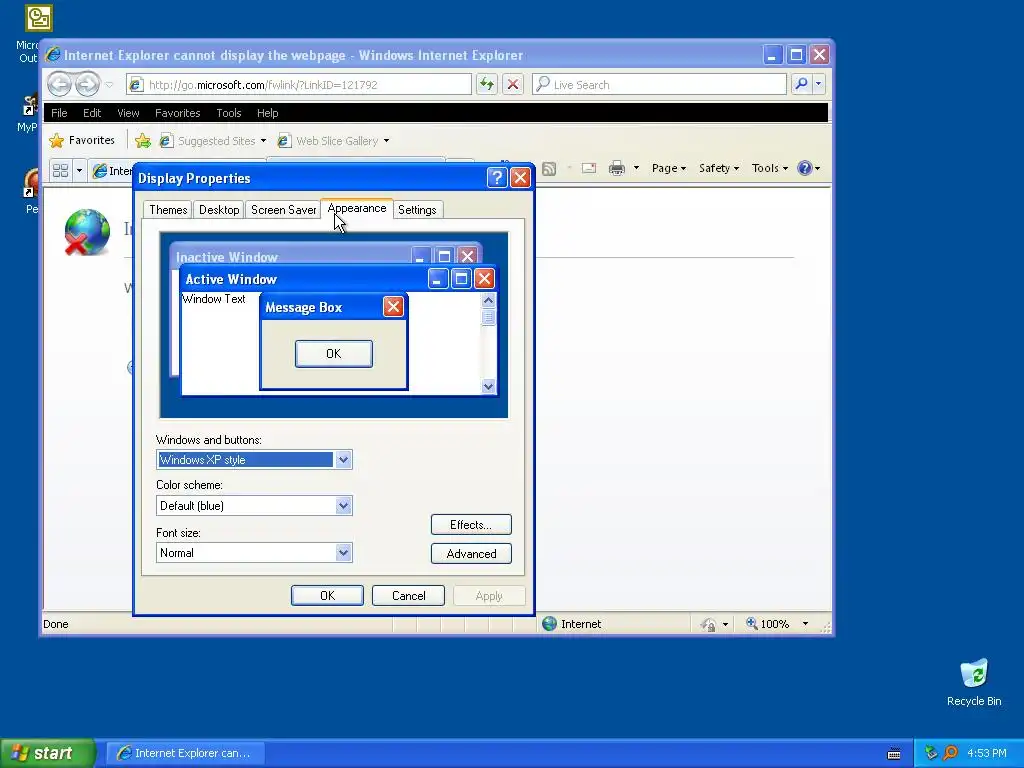Open the Help menu in Internet Explorer
The height and width of the screenshot is (768, 1024).
[267, 113]
